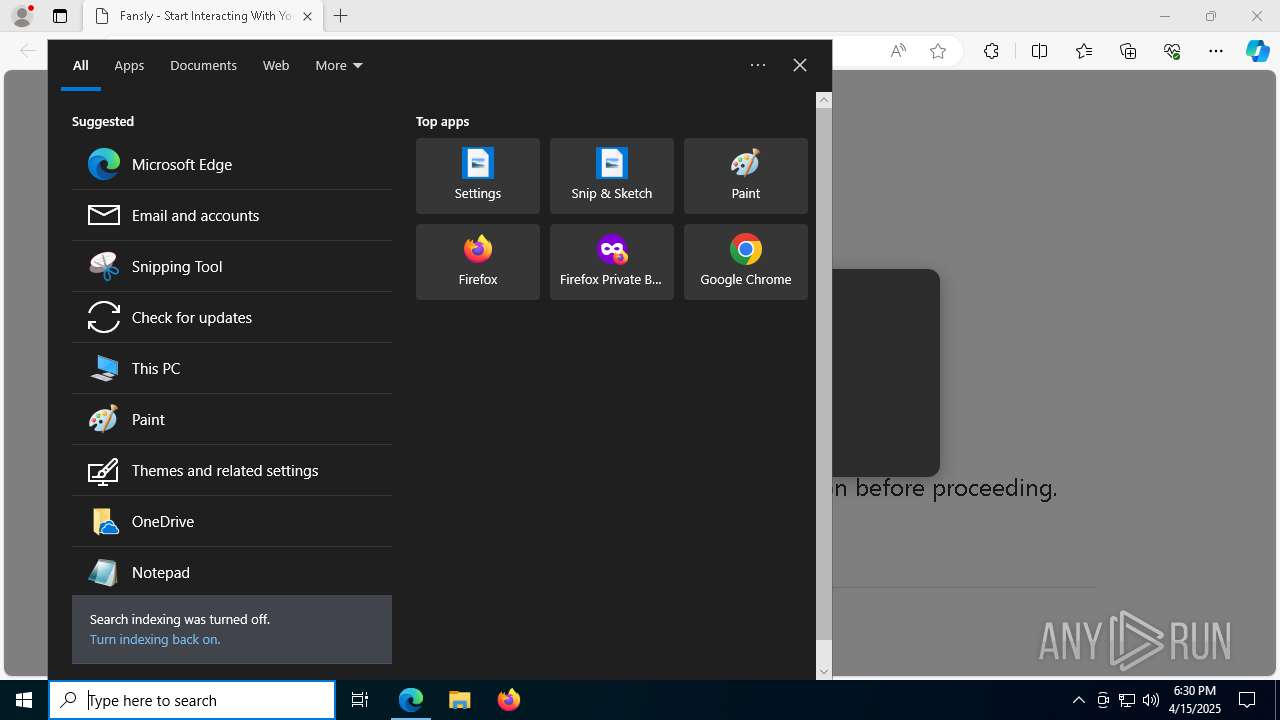Open Copilot in Edge

coord(1258,51)
